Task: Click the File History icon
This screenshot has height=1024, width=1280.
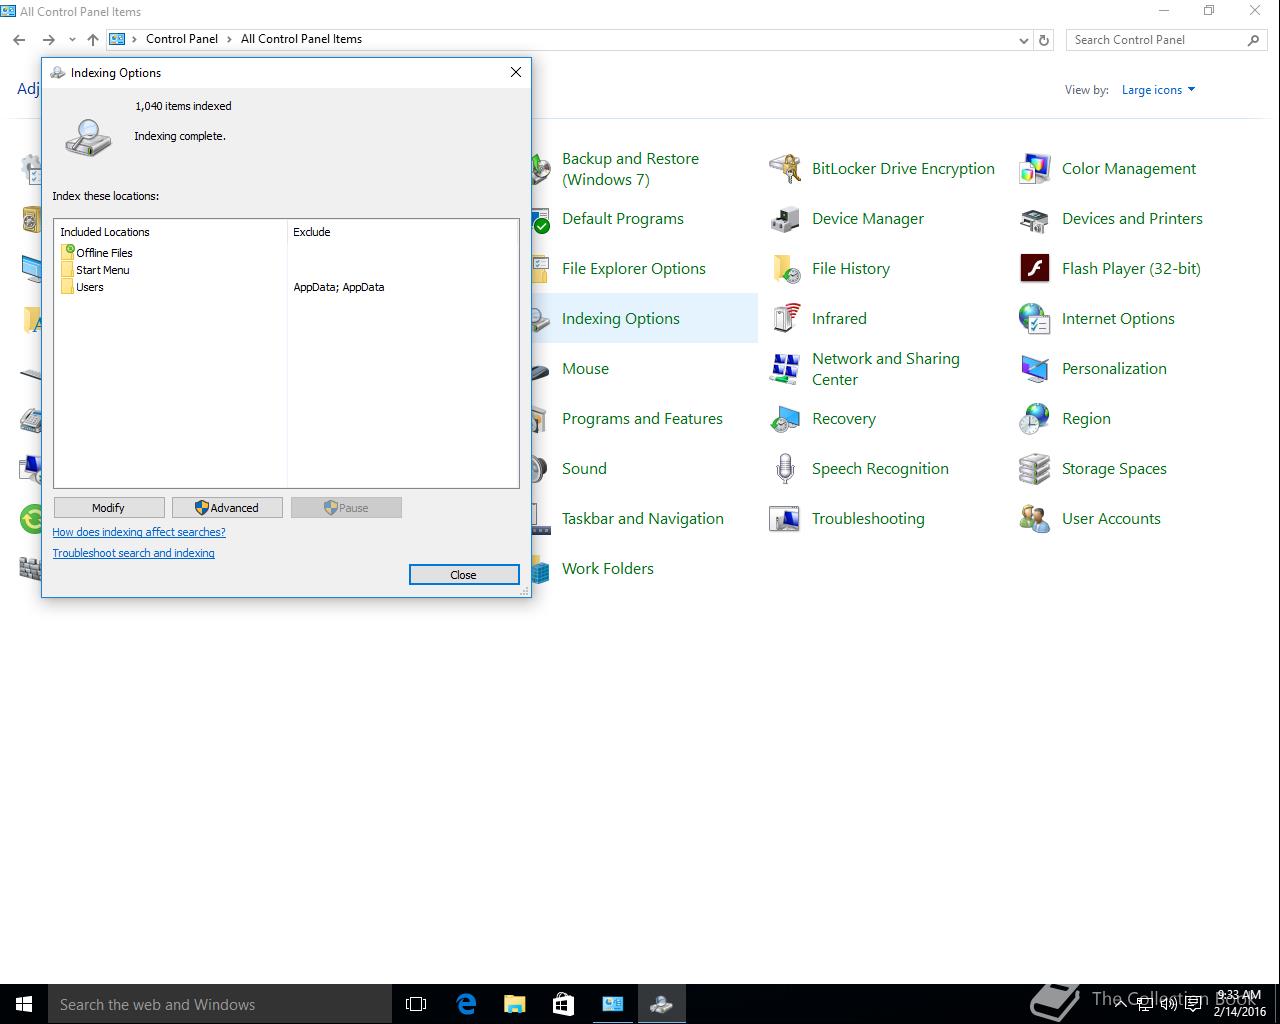Action: [785, 269]
